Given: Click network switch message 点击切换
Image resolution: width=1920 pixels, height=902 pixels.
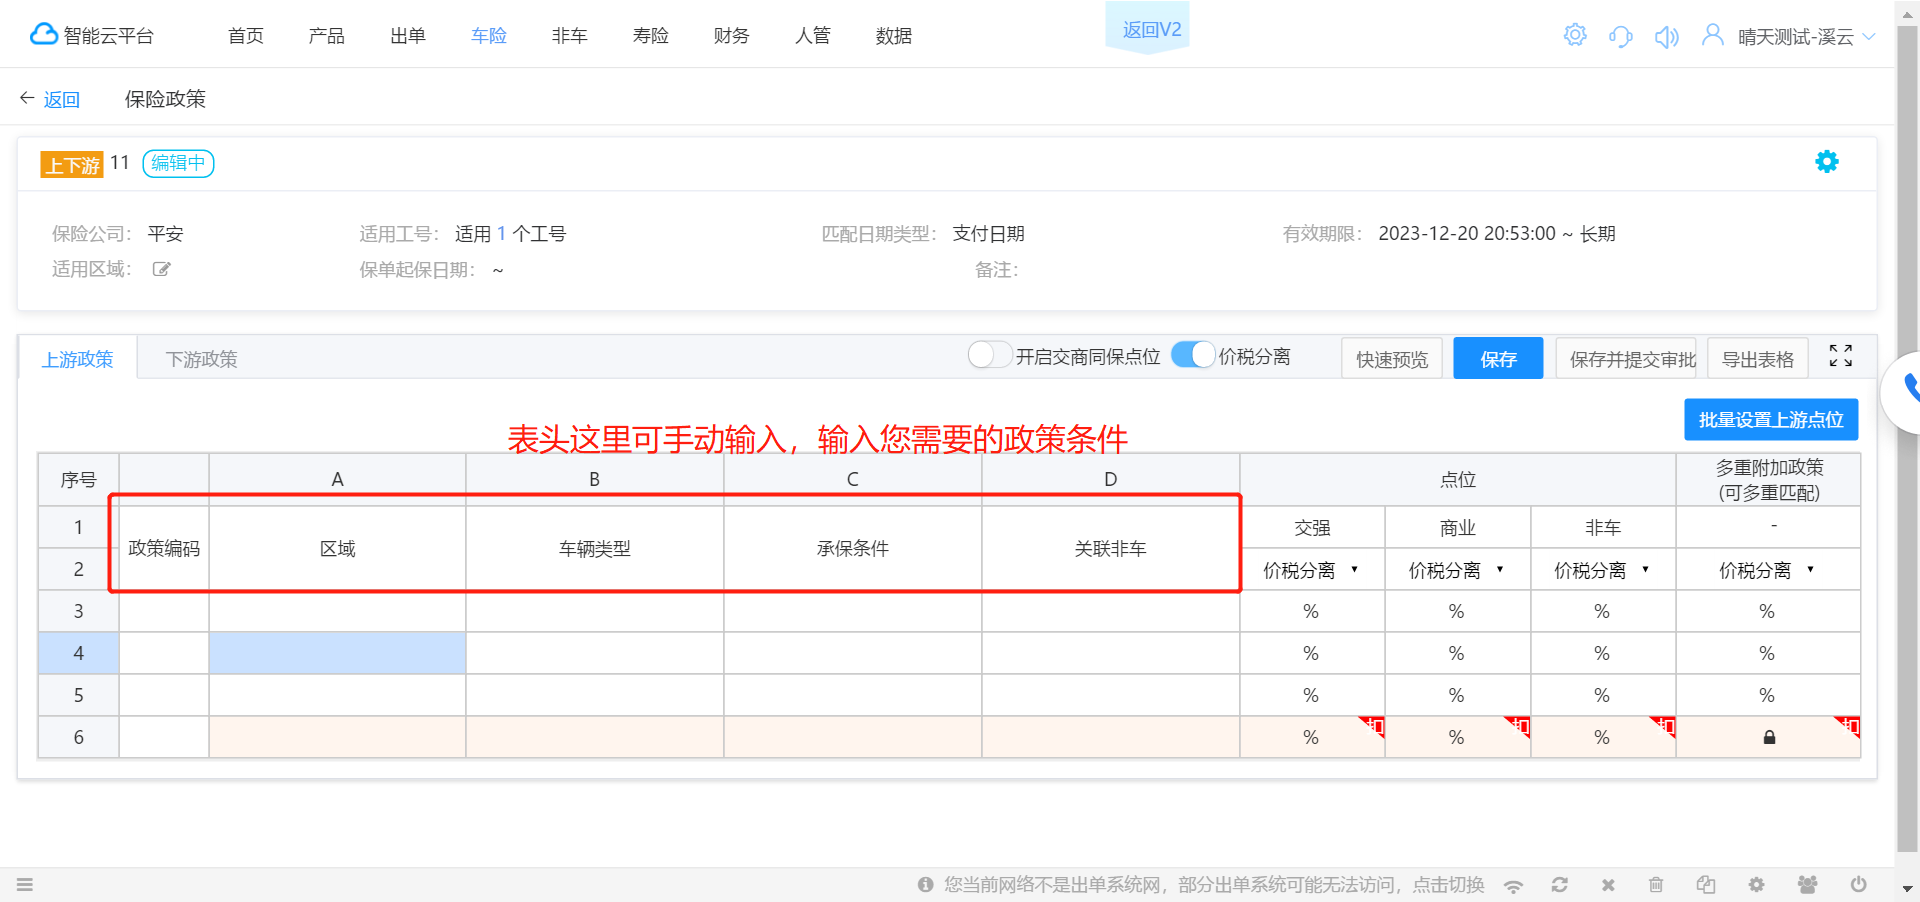Looking at the screenshot, I should [1448, 885].
